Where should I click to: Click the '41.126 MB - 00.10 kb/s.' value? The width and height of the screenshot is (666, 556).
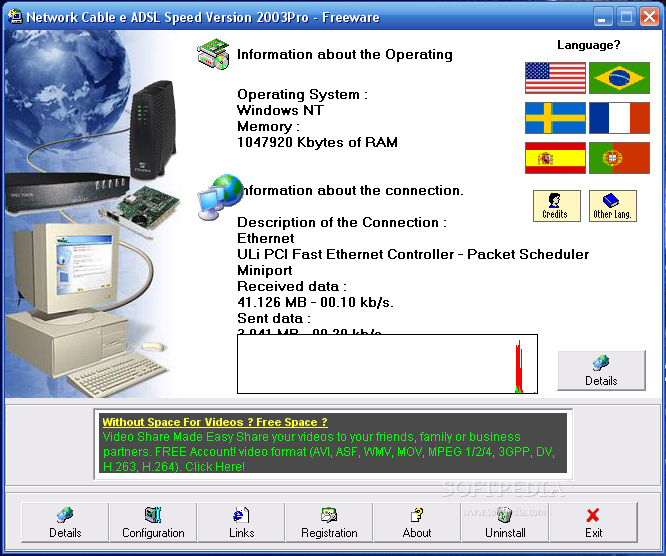(315, 302)
